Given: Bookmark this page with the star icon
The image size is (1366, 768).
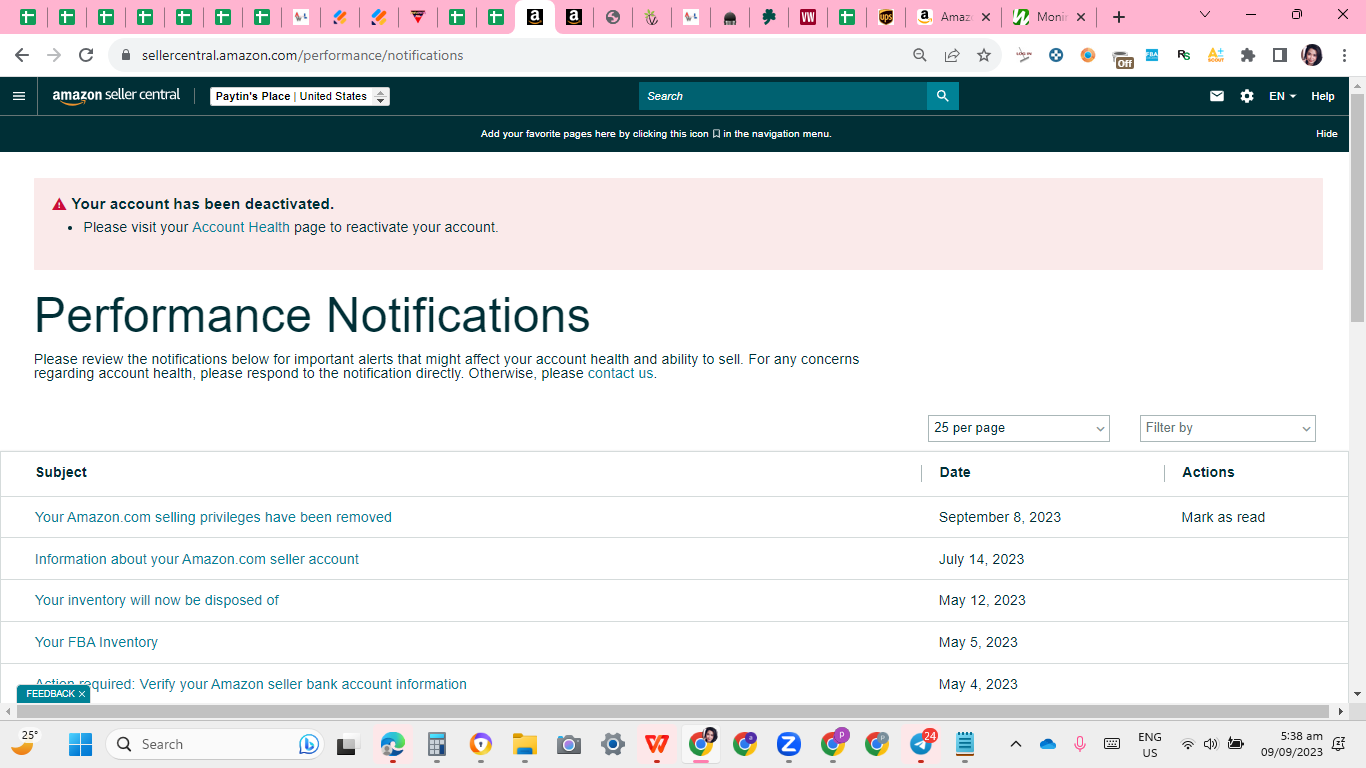Looking at the screenshot, I should [984, 55].
